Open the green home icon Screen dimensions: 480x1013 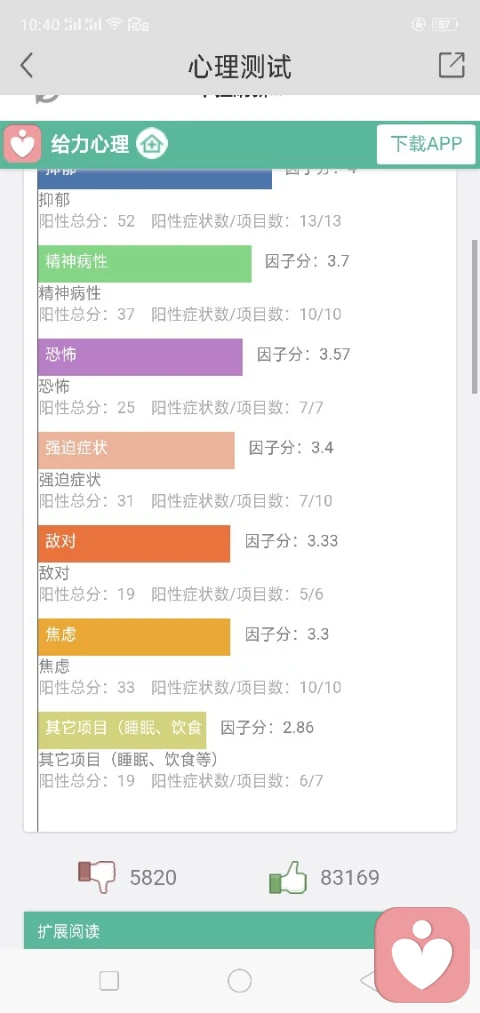[x=152, y=143]
